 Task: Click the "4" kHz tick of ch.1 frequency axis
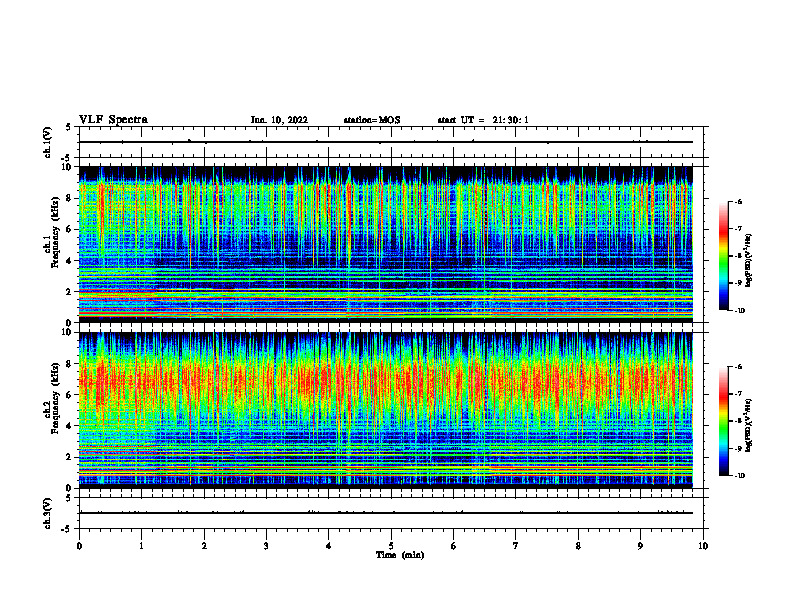70,261
